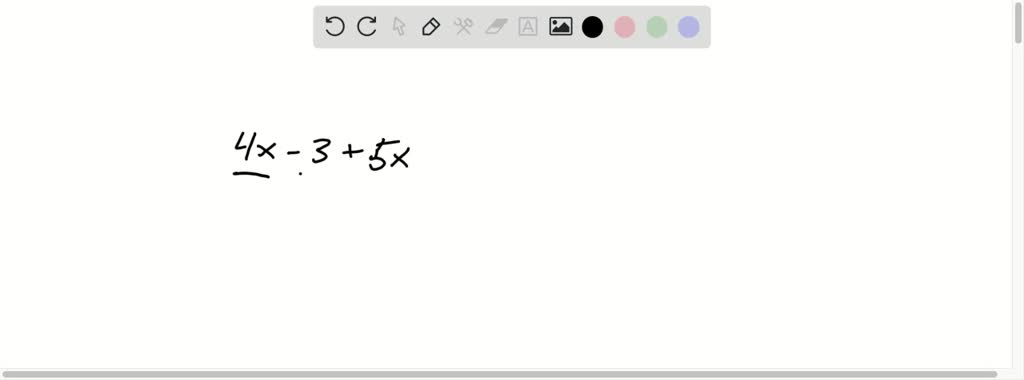This screenshot has width=1024, height=380.
Task: Activate the eraser tool
Action: tap(496, 27)
